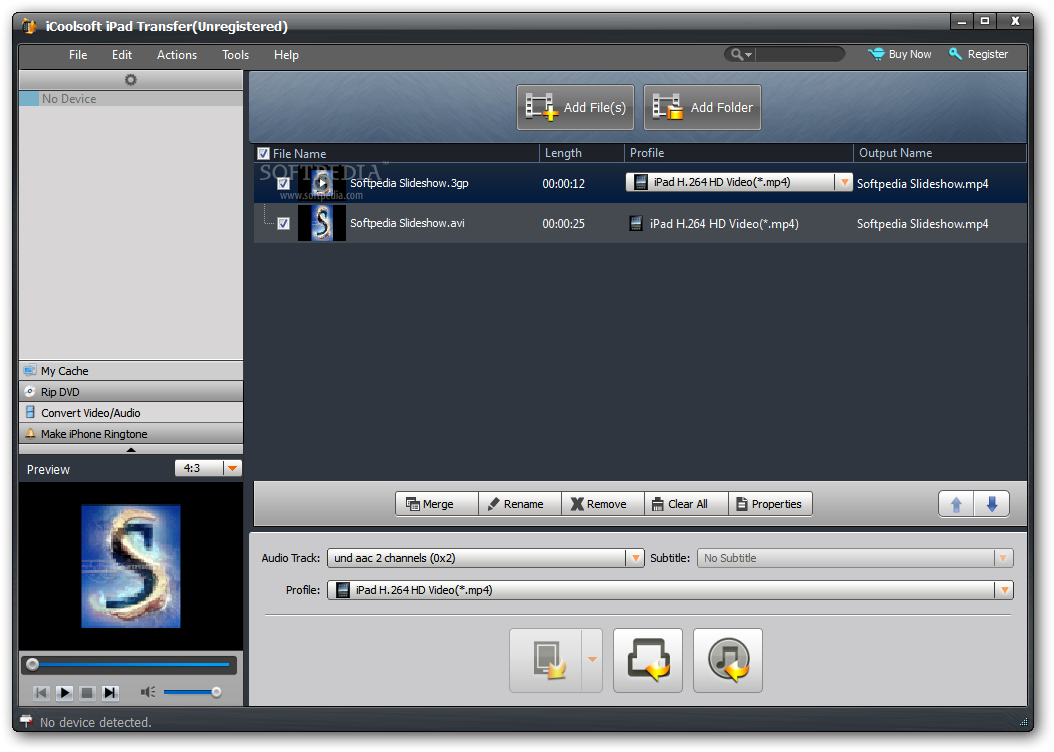This screenshot has height=752, width=1054.
Task: Open the Help menu
Action: tap(286, 55)
